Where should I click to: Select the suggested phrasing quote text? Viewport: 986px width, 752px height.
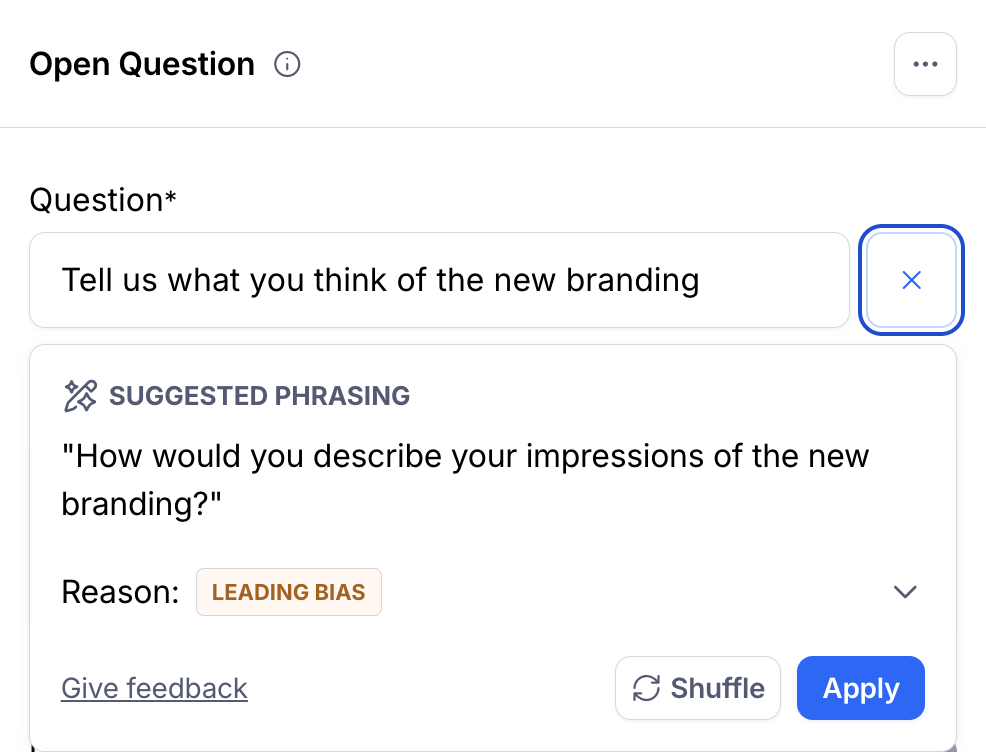(x=465, y=480)
